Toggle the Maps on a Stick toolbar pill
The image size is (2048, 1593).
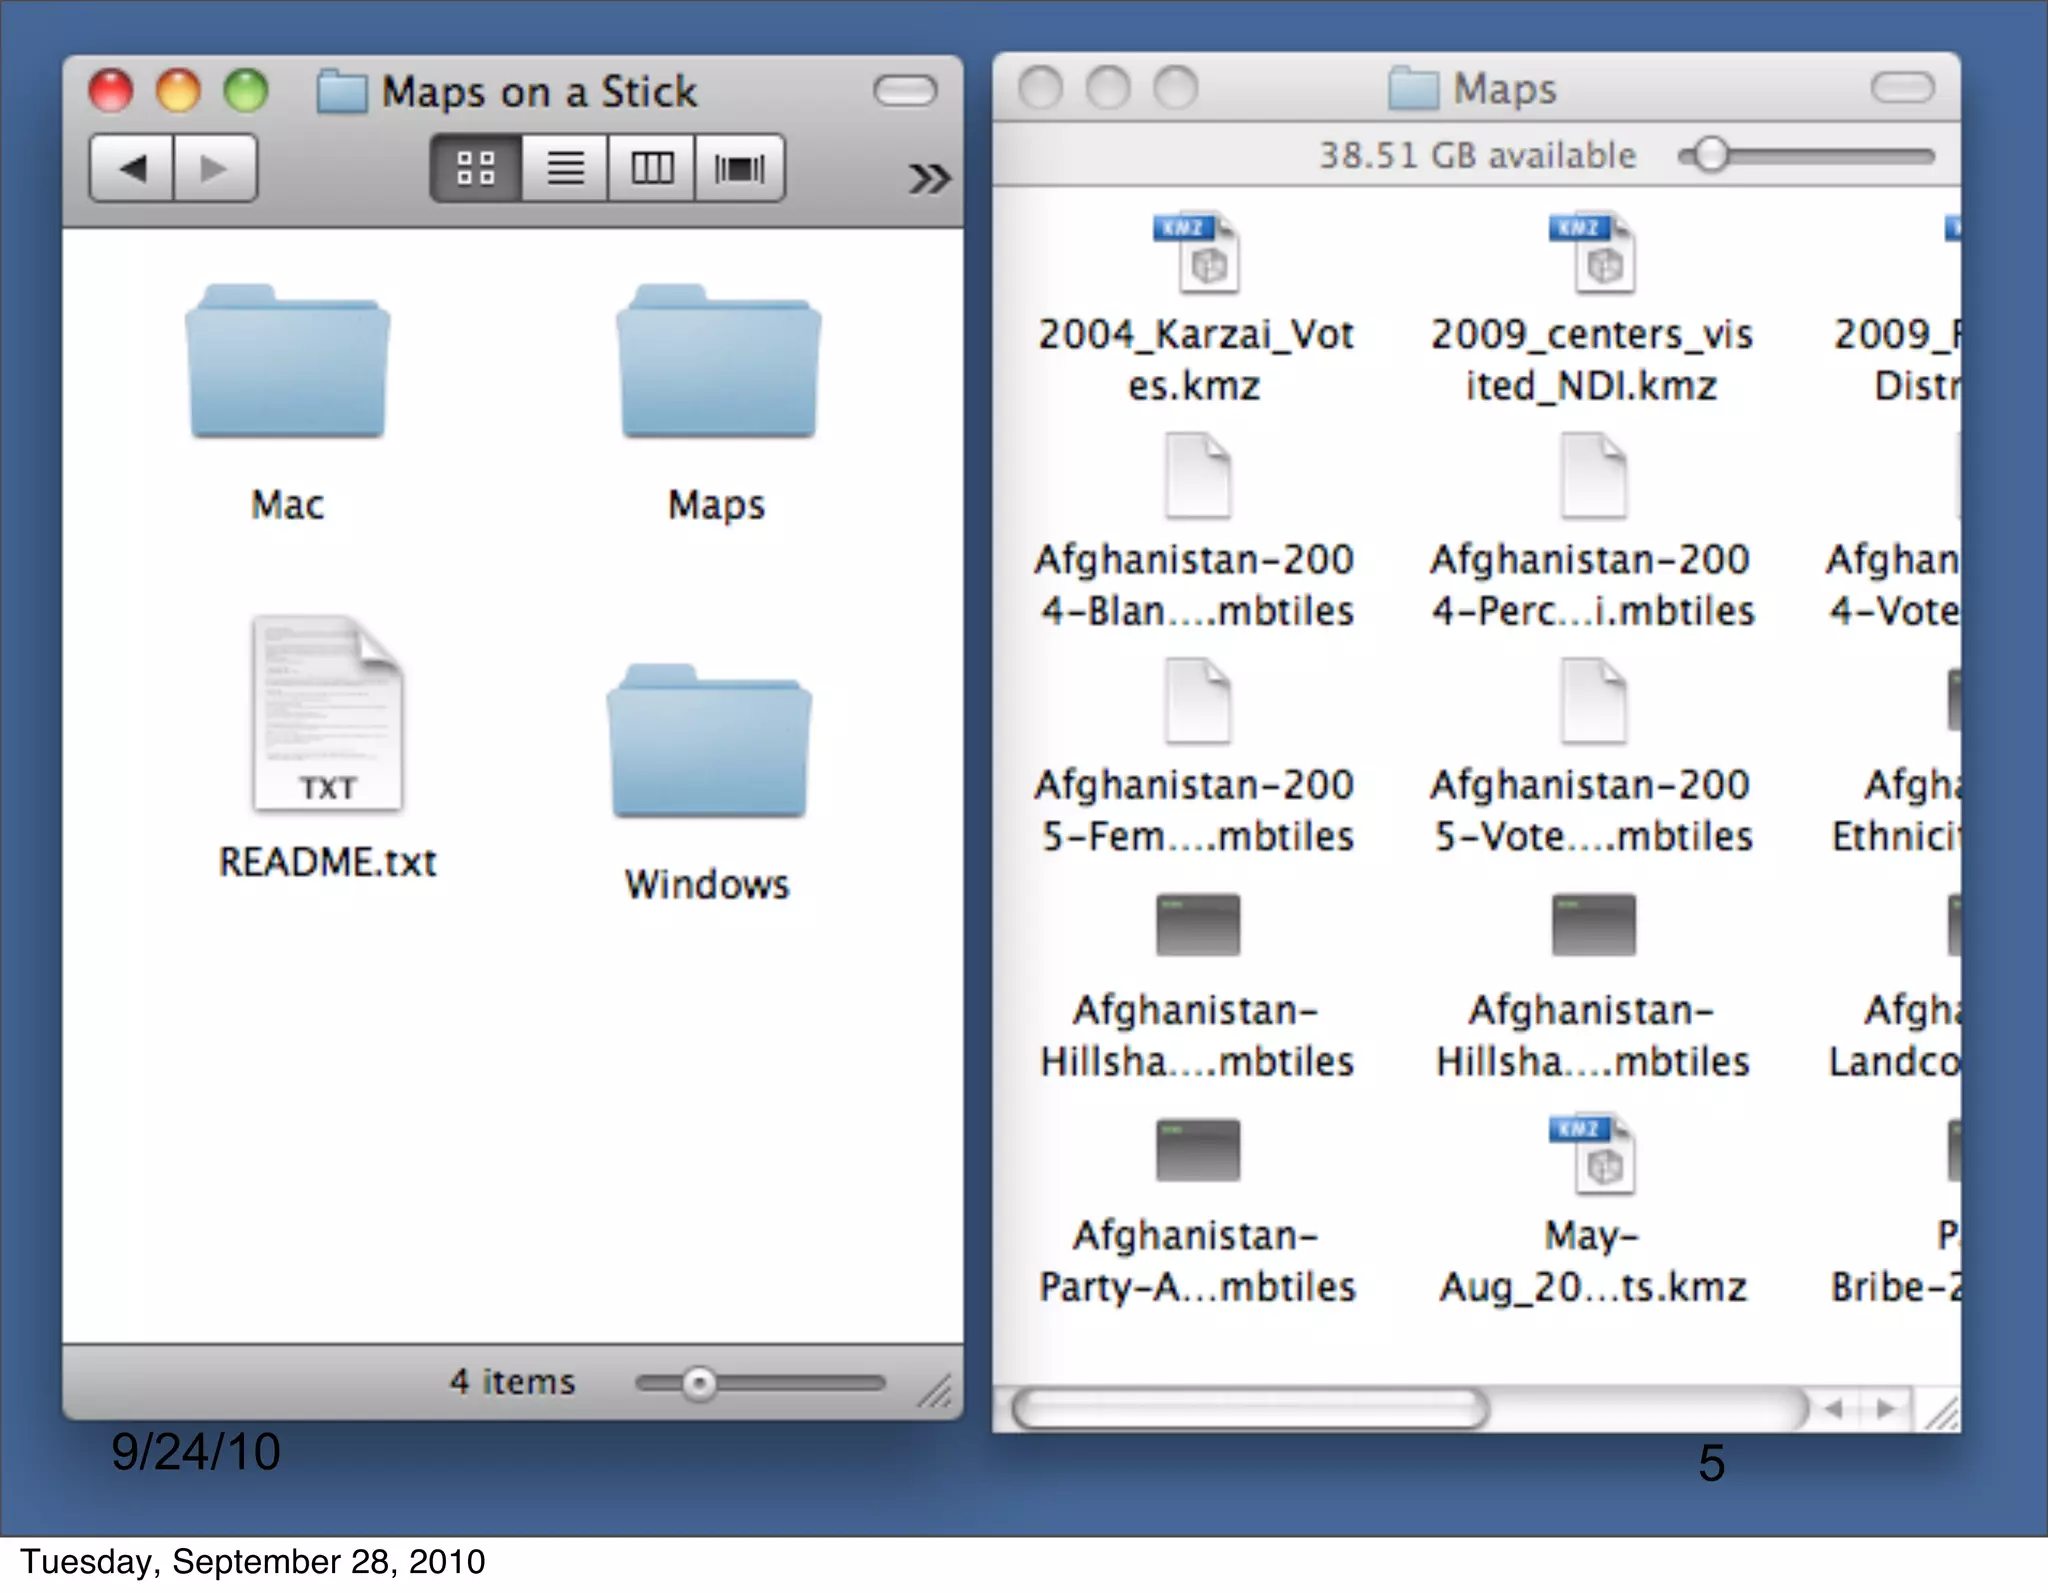tap(904, 92)
